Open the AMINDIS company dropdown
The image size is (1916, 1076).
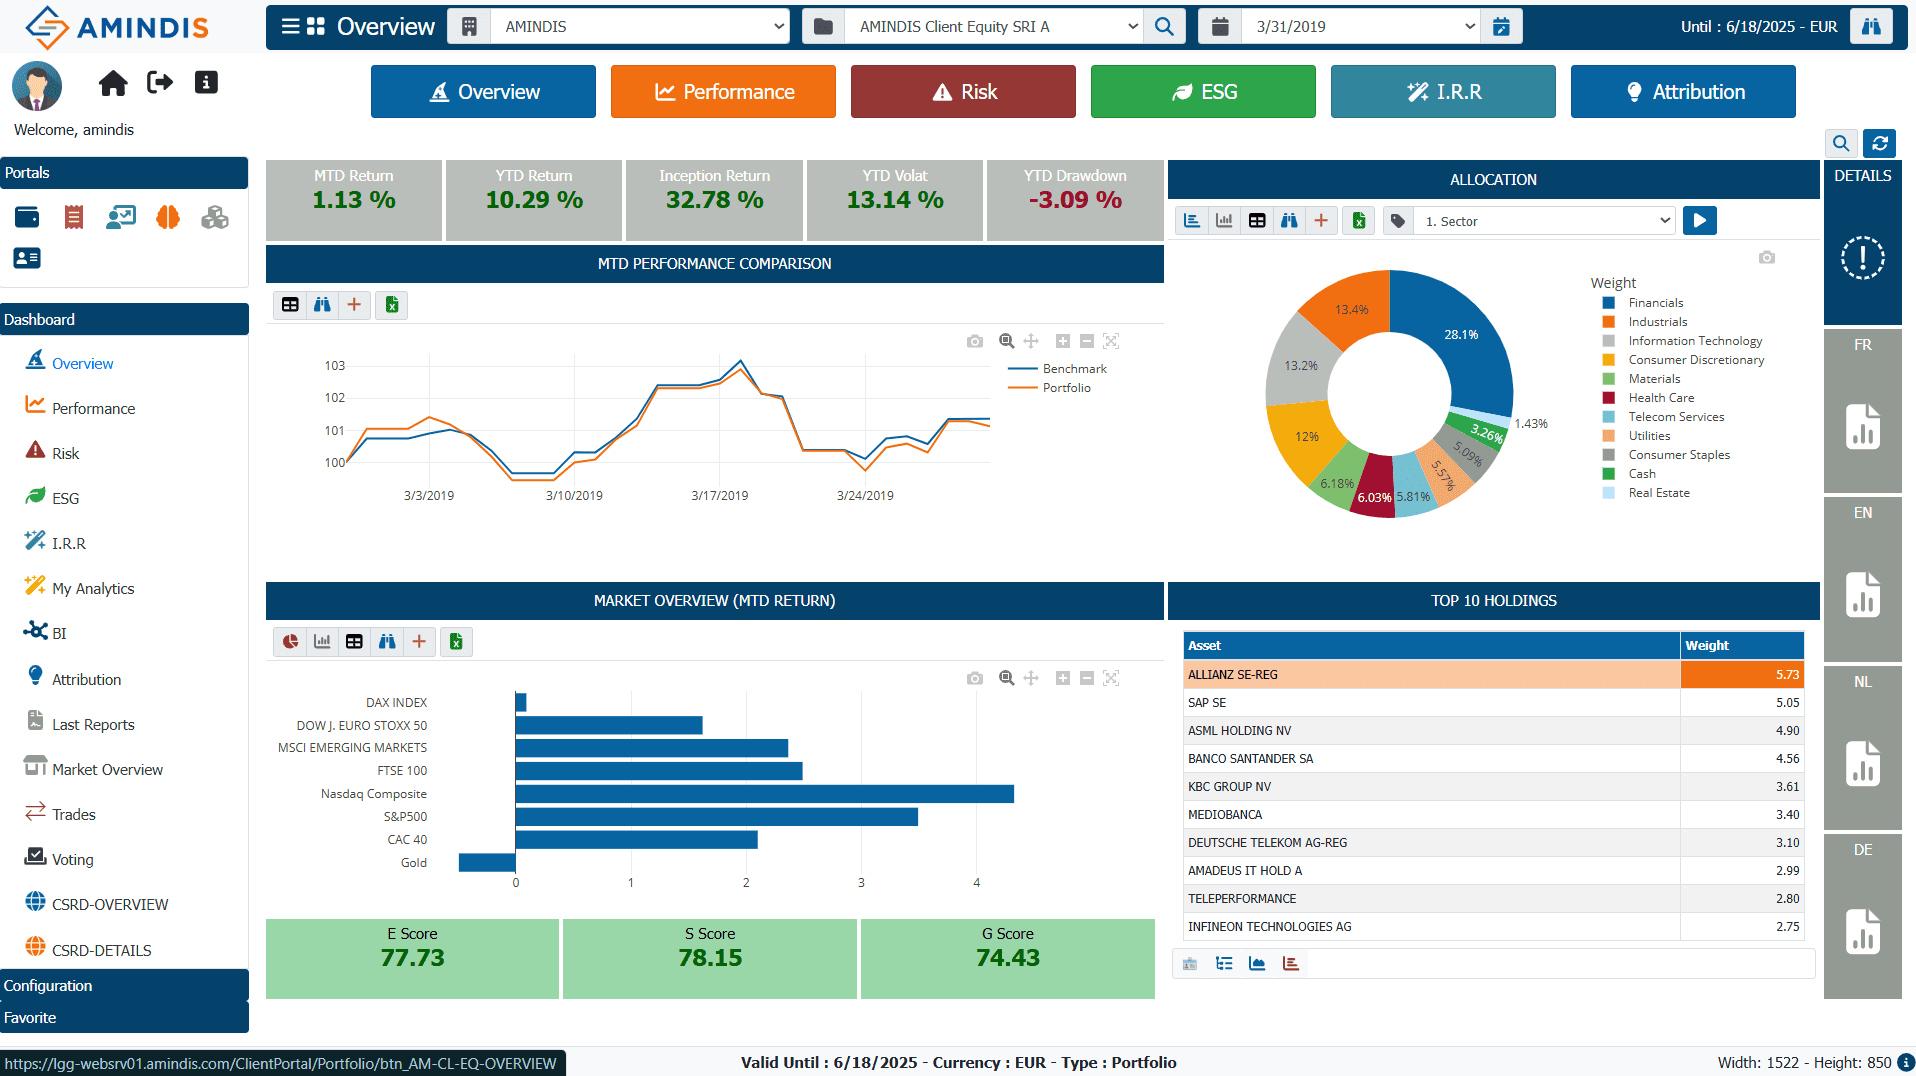coord(640,27)
